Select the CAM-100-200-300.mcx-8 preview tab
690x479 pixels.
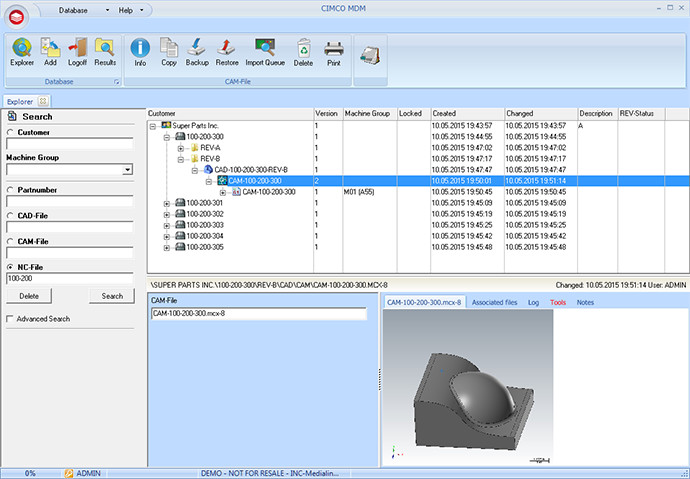tap(424, 302)
